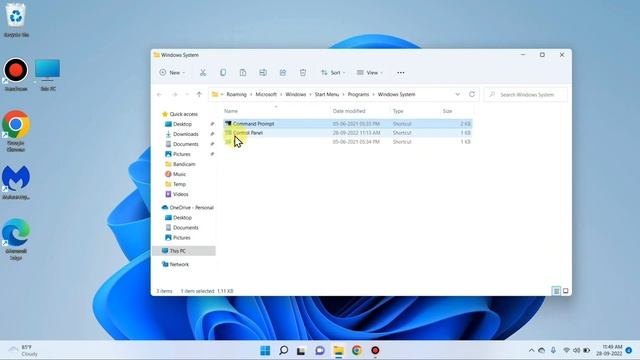The width and height of the screenshot is (640, 360).
Task: Select This PC in navigation pane
Action: click(x=184, y=251)
